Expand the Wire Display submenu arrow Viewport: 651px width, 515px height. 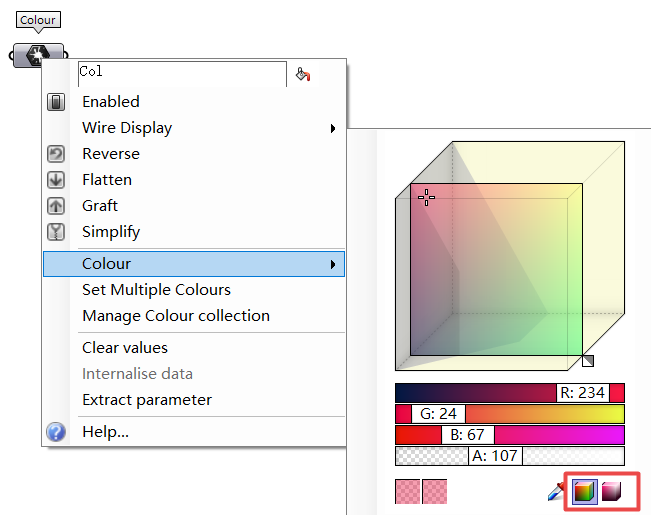click(x=333, y=128)
